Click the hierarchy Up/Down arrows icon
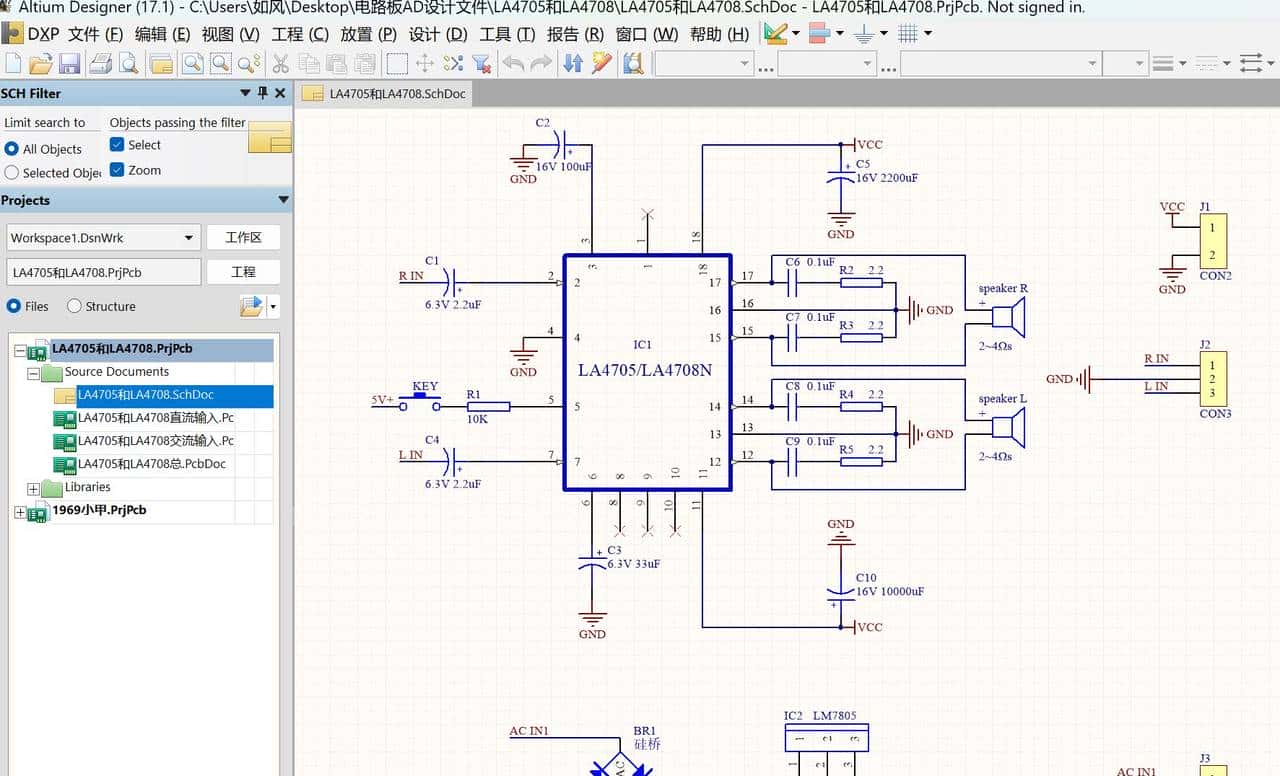 pyautogui.click(x=573, y=64)
